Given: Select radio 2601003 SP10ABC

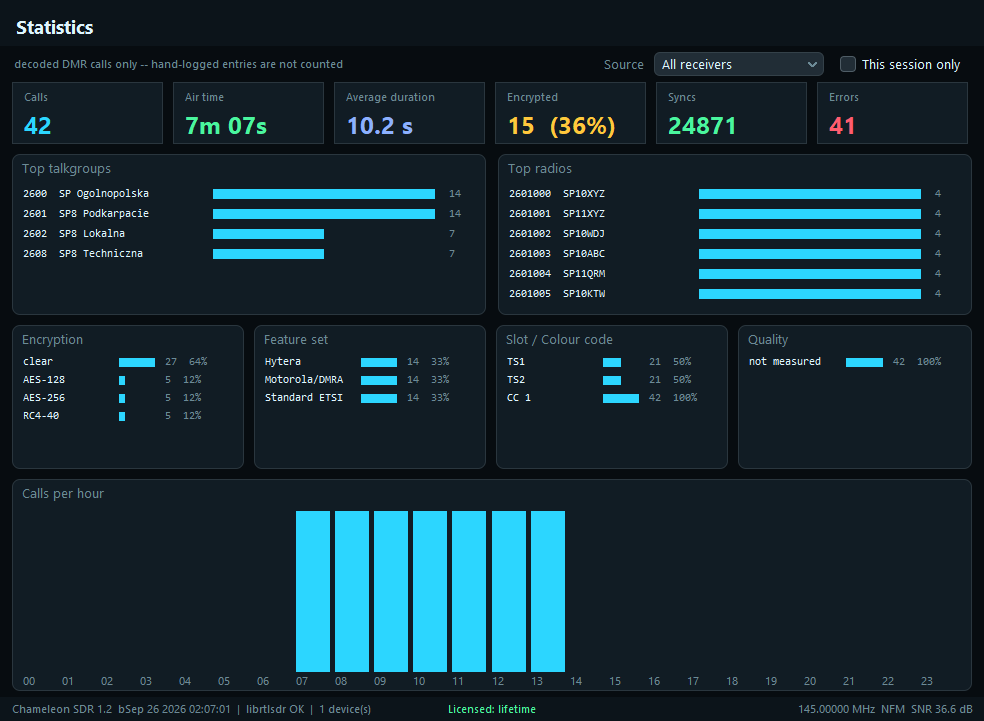Looking at the screenshot, I should pos(725,254).
